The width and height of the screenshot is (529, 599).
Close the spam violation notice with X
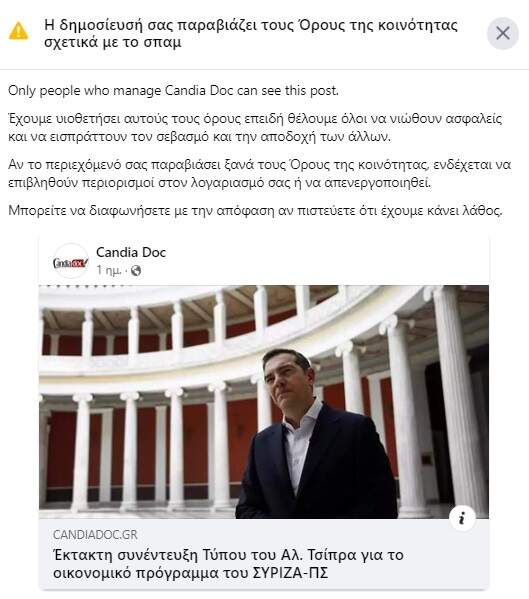(x=503, y=33)
